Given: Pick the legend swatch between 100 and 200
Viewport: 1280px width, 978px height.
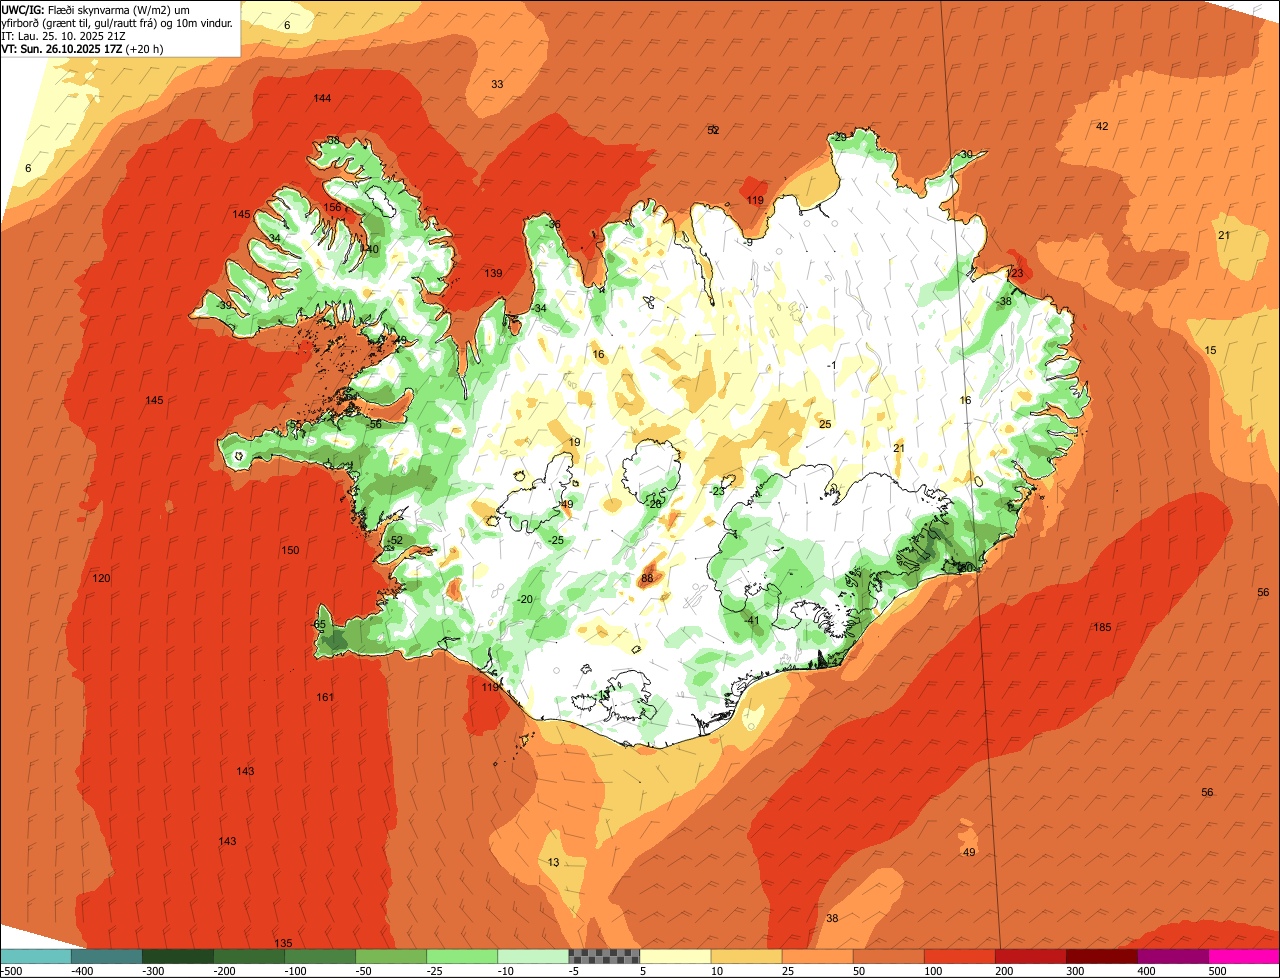Looking at the screenshot, I should tap(959, 956).
